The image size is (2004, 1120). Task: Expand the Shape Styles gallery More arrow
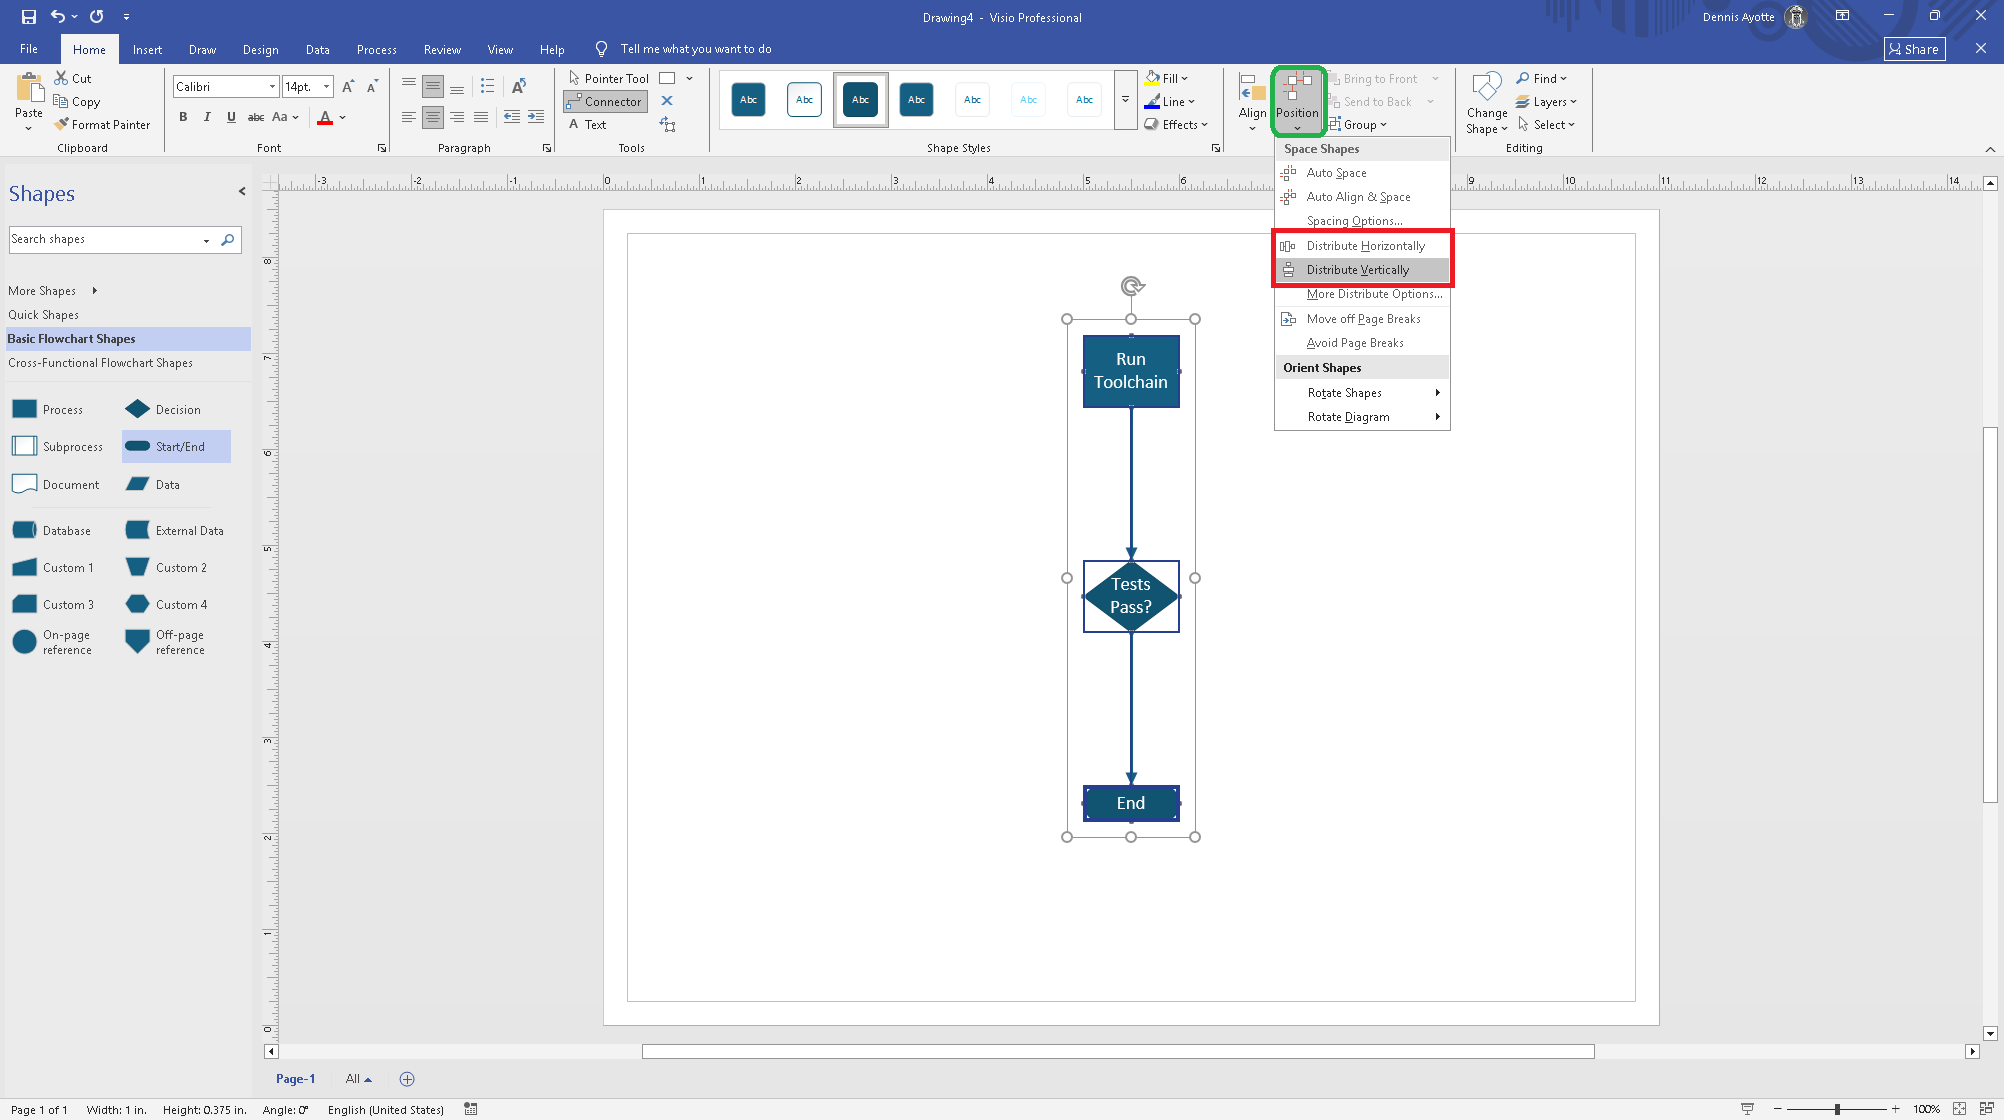1125,100
